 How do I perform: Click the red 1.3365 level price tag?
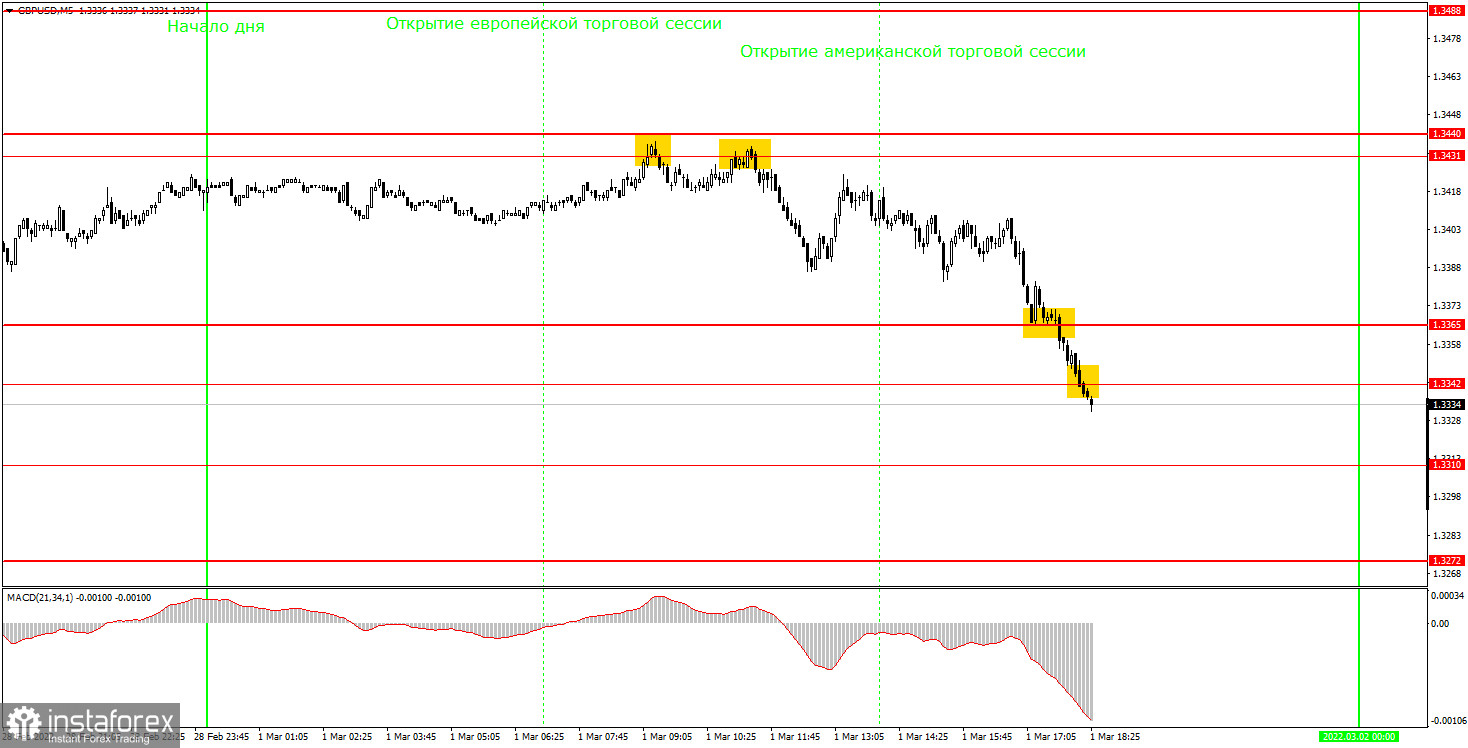[1446, 325]
